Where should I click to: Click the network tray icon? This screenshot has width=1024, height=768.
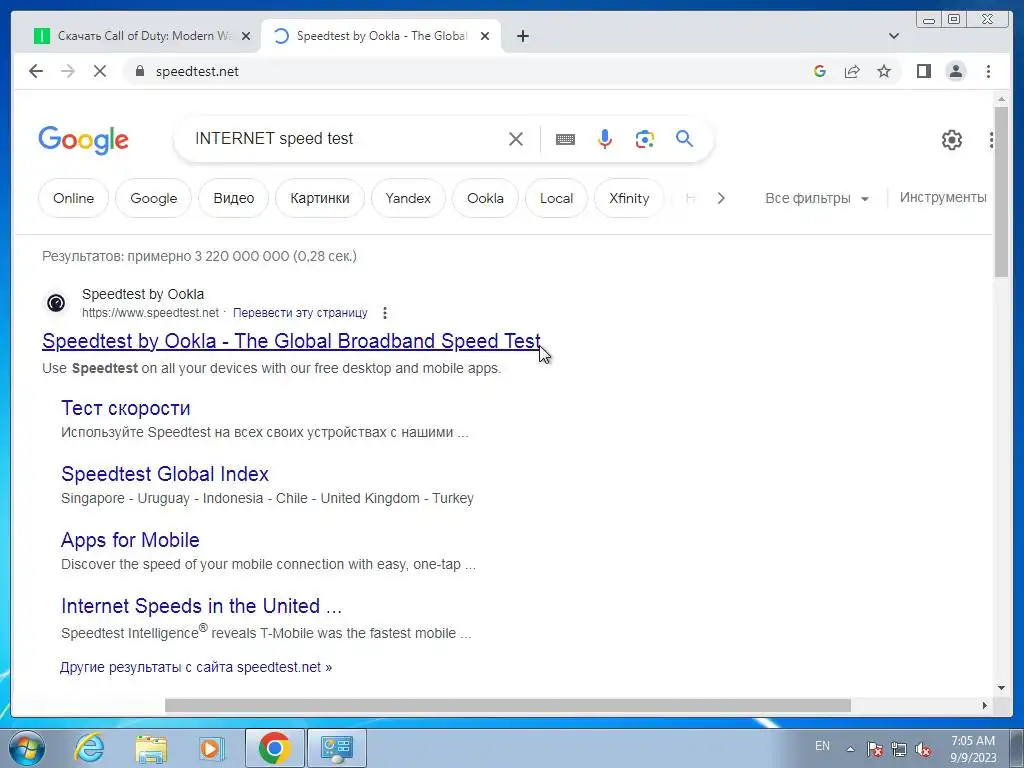(x=899, y=748)
